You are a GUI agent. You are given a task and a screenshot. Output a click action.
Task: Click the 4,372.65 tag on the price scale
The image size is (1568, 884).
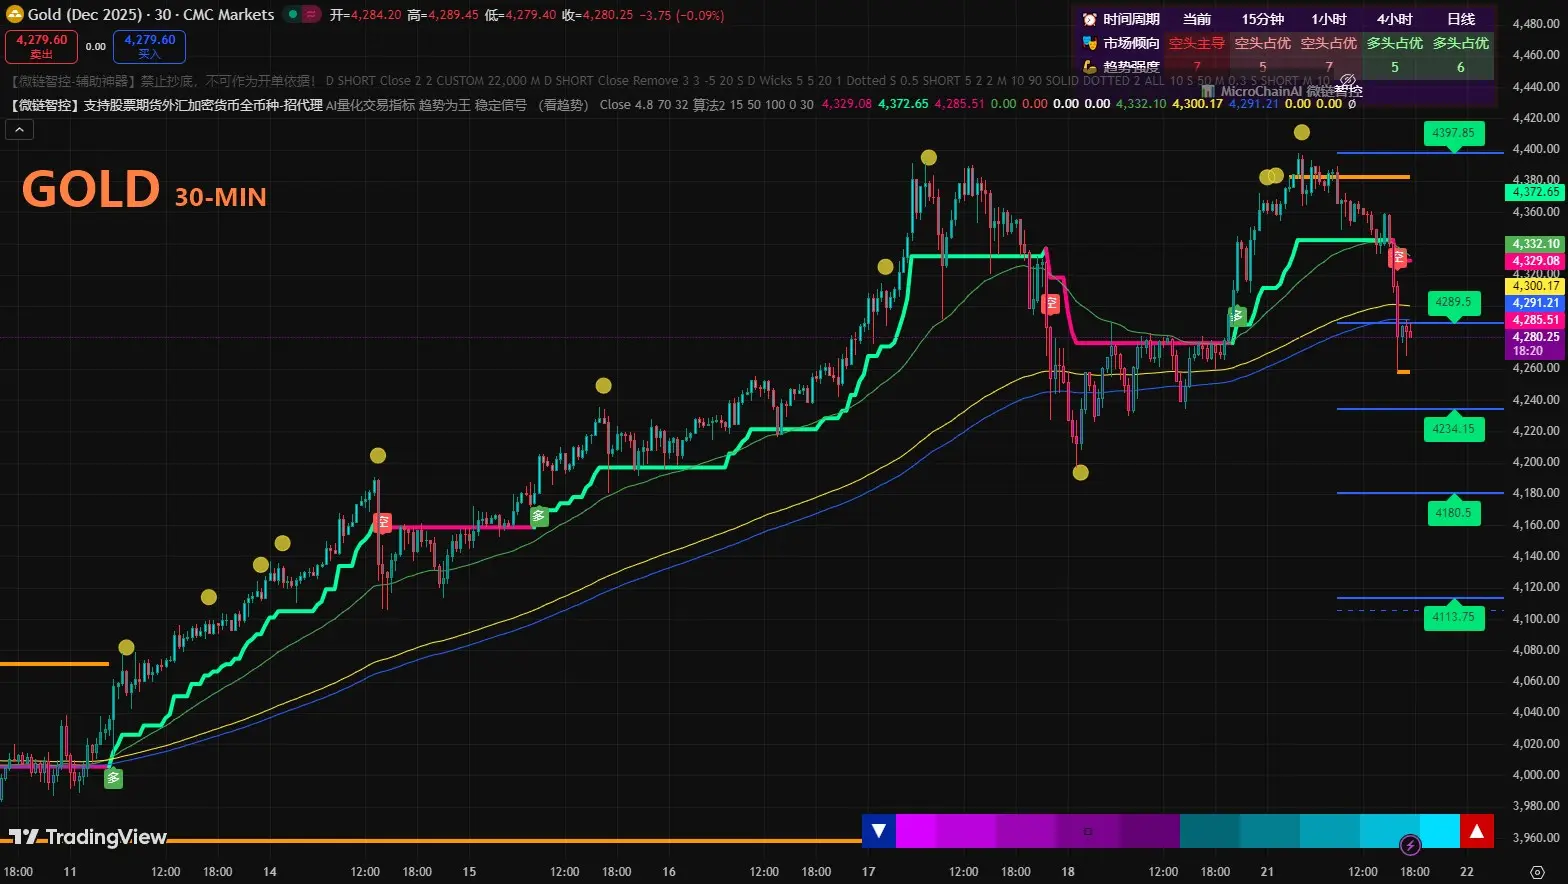pyautogui.click(x=1535, y=192)
